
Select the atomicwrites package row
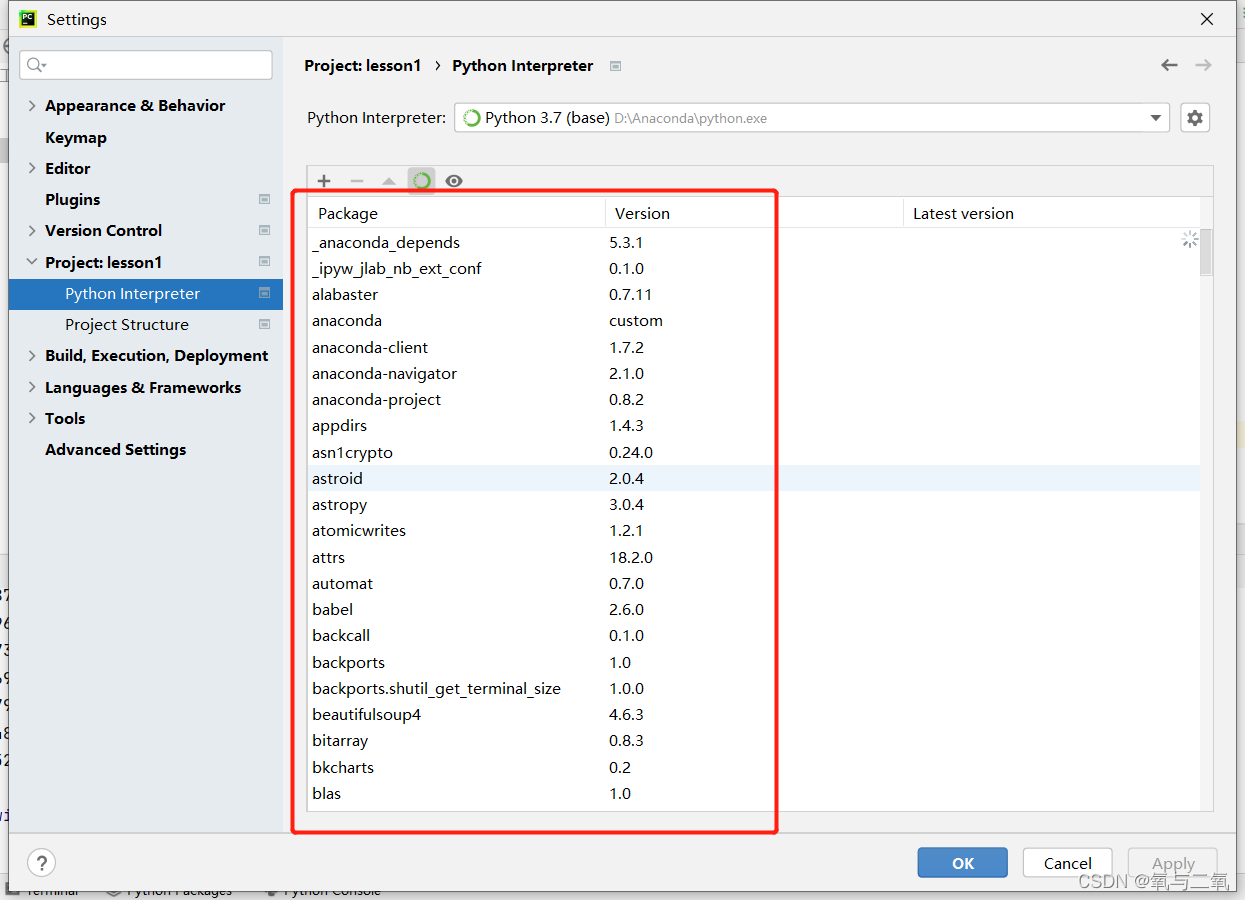(754, 531)
